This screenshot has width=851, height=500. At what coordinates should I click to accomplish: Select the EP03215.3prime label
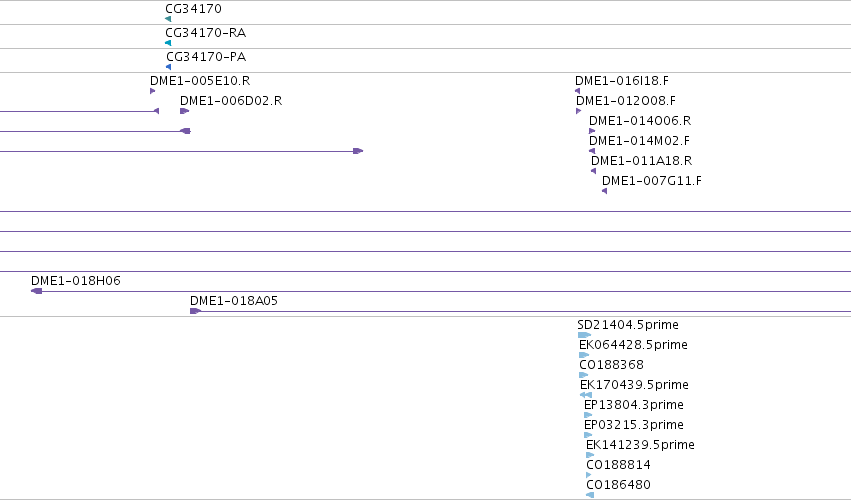[634, 425]
